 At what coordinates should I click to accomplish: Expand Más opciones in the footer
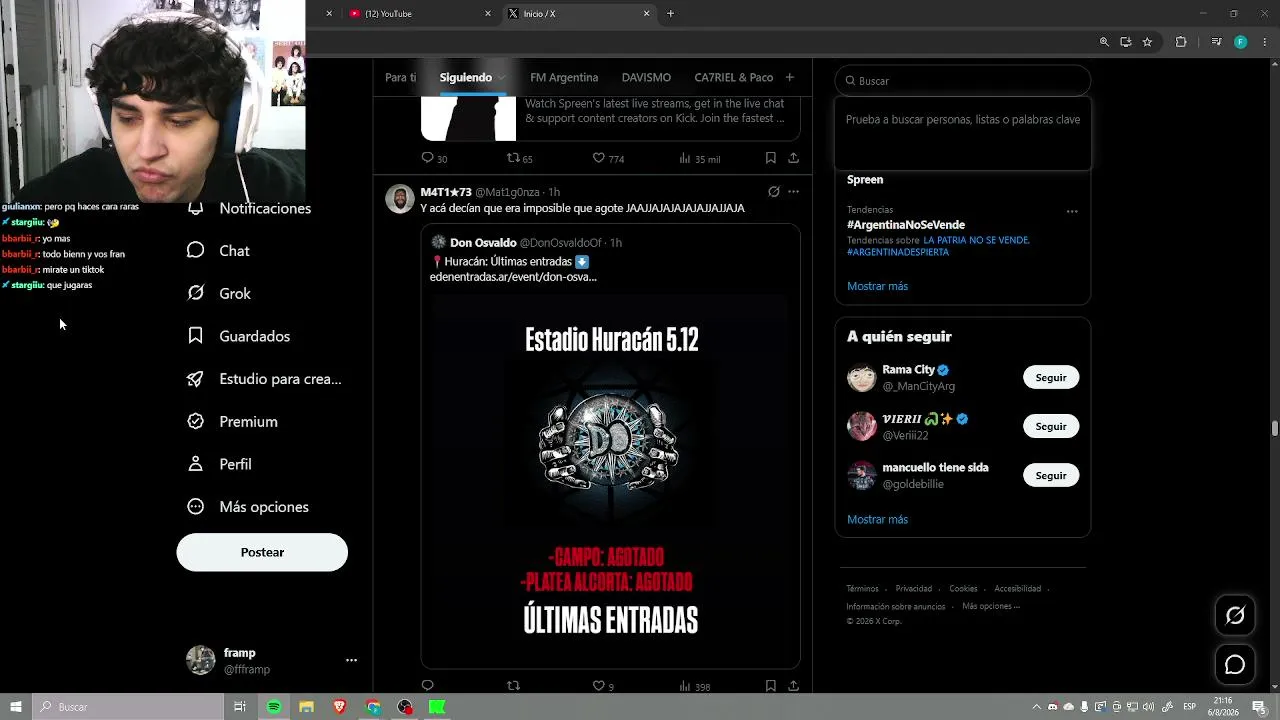coord(991,606)
